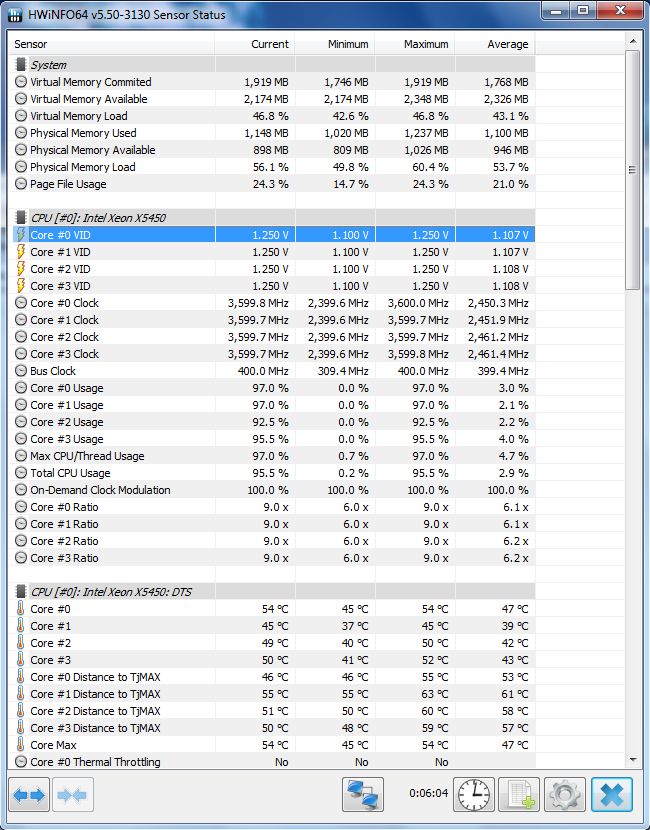Select the CPU [#0]: Intel Xeon X5450: DTS header
Screen dimensions: 650x830
(x=272, y=591)
